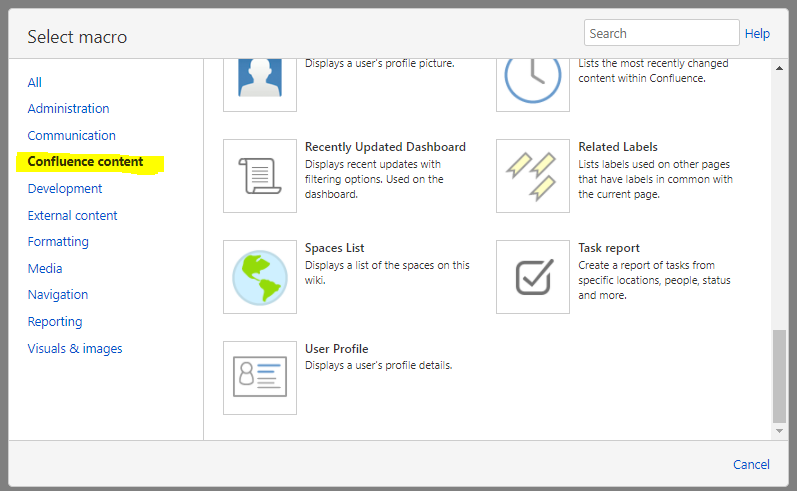
Task: Choose the Recently Changed clock icon
Action: (x=533, y=84)
